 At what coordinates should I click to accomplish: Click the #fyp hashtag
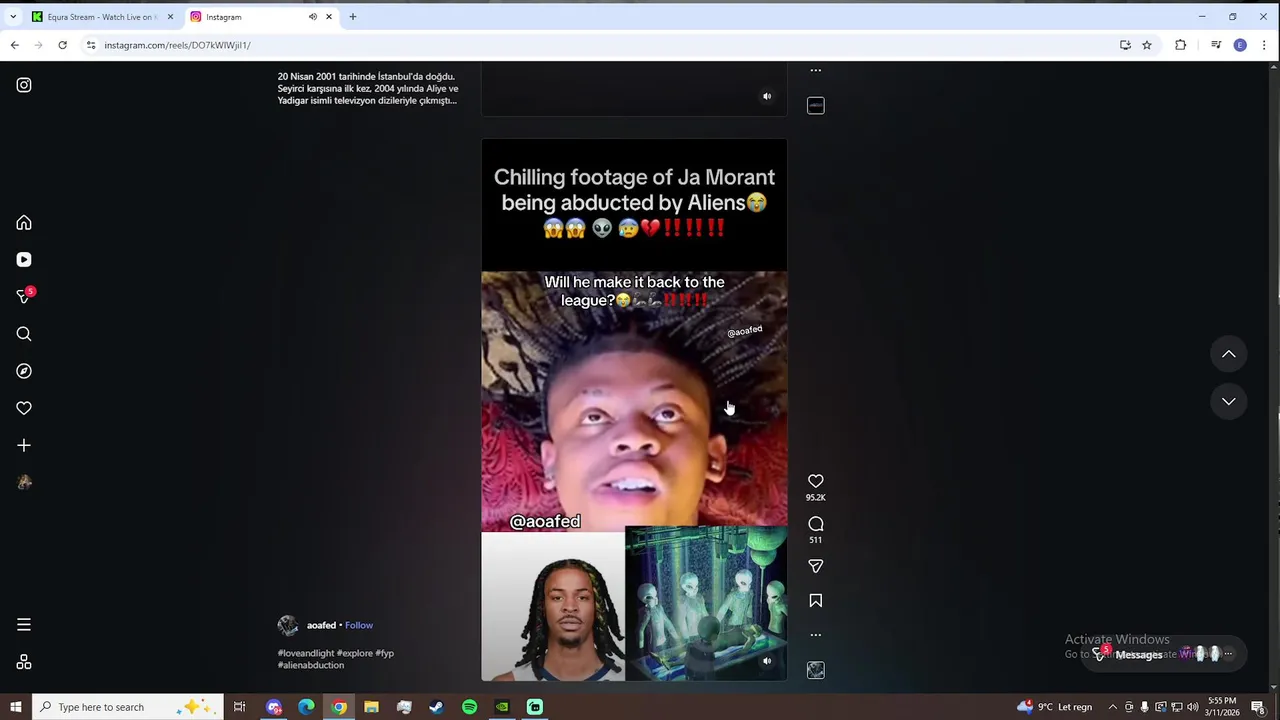[385, 653]
